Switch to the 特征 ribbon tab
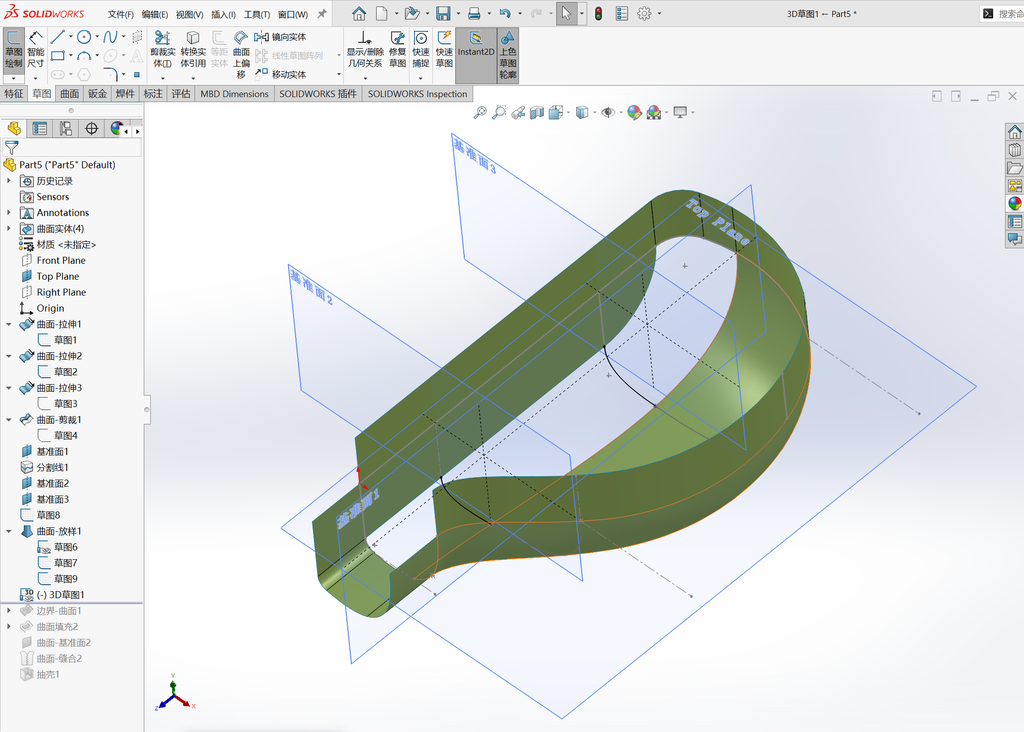This screenshot has width=1024, height=732. tap(14, 94)
